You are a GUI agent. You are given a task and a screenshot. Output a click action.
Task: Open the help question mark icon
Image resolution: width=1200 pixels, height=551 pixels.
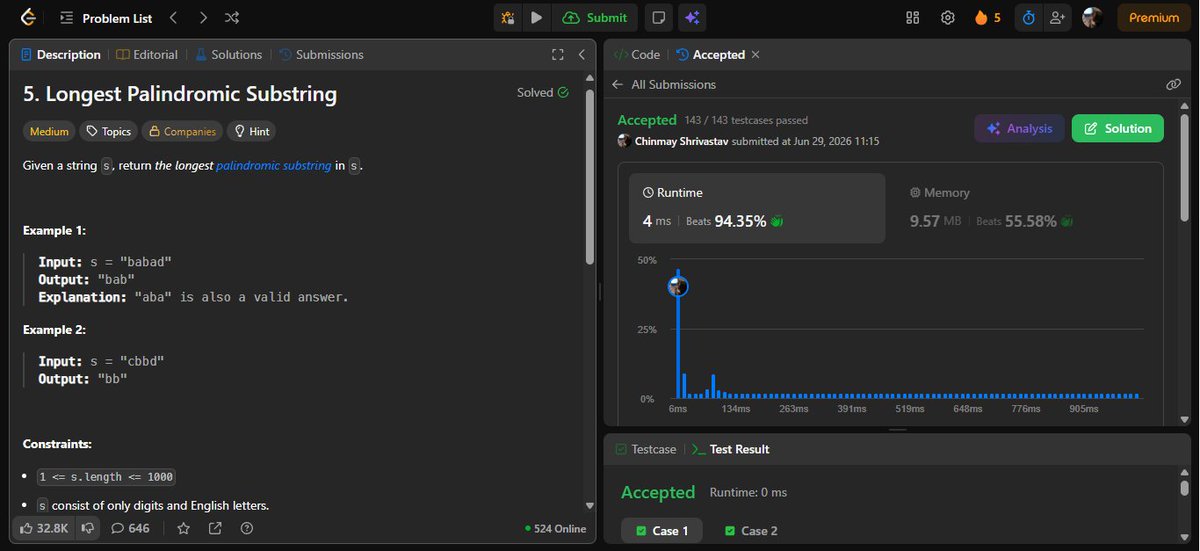[247, 528]
